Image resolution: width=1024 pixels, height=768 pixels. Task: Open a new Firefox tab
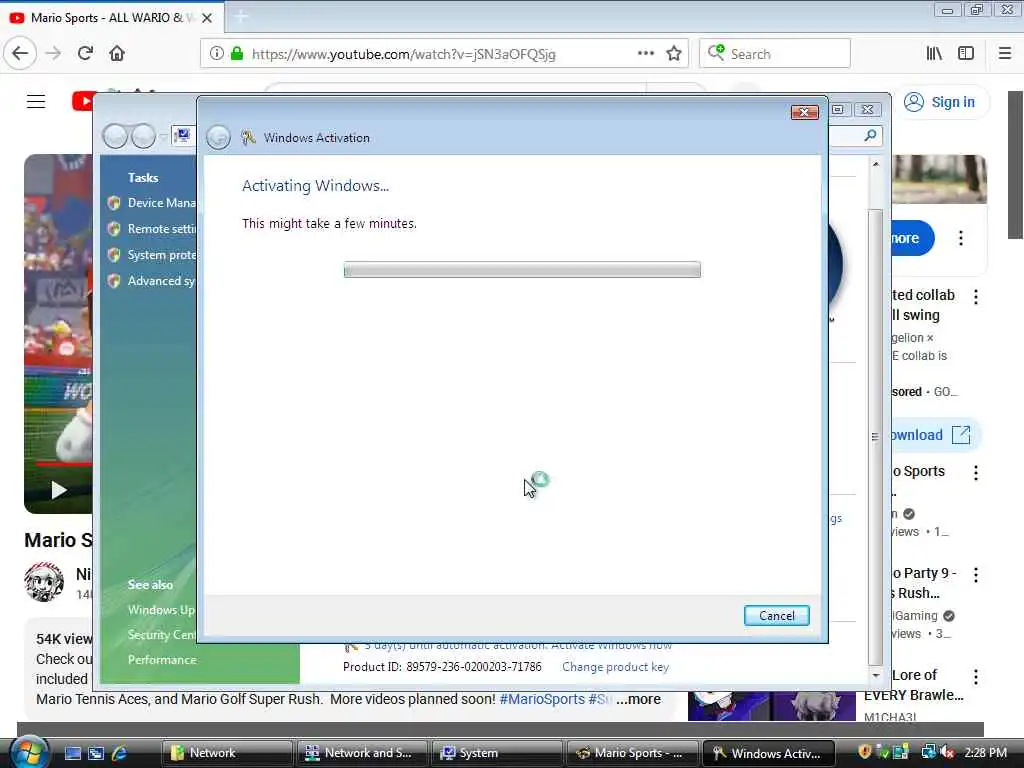(240, 16)
